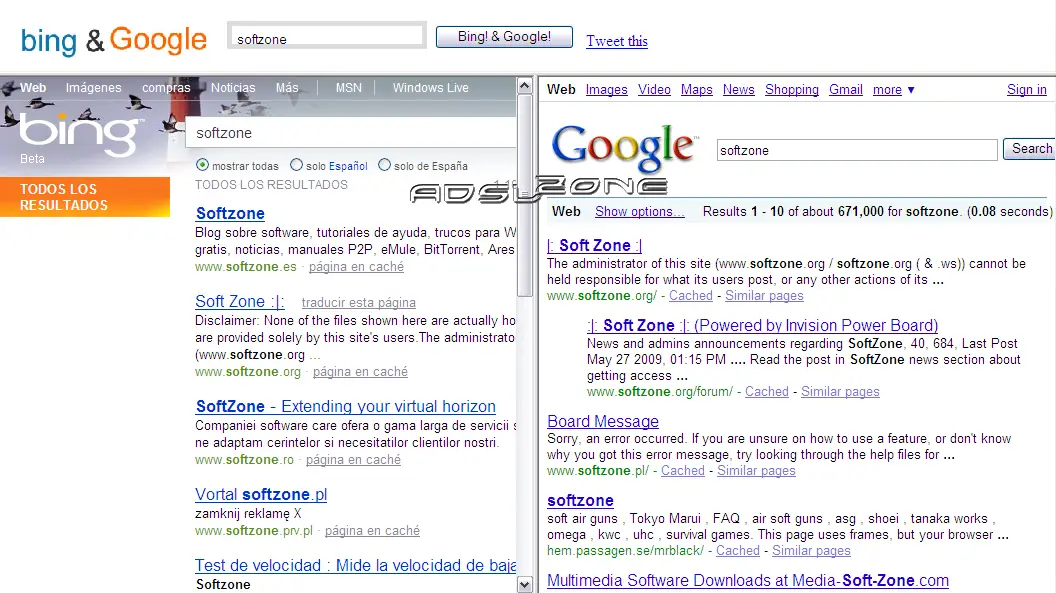Open Bing's Imágenes tab
The image size is (1056, 593).
point(94,88)
